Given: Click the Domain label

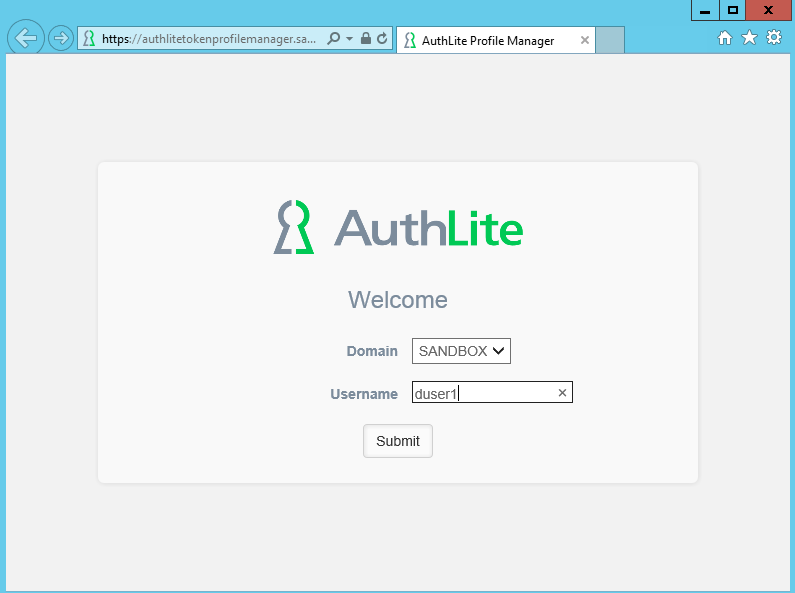Looking at the screenshot, I should (372, 351).
